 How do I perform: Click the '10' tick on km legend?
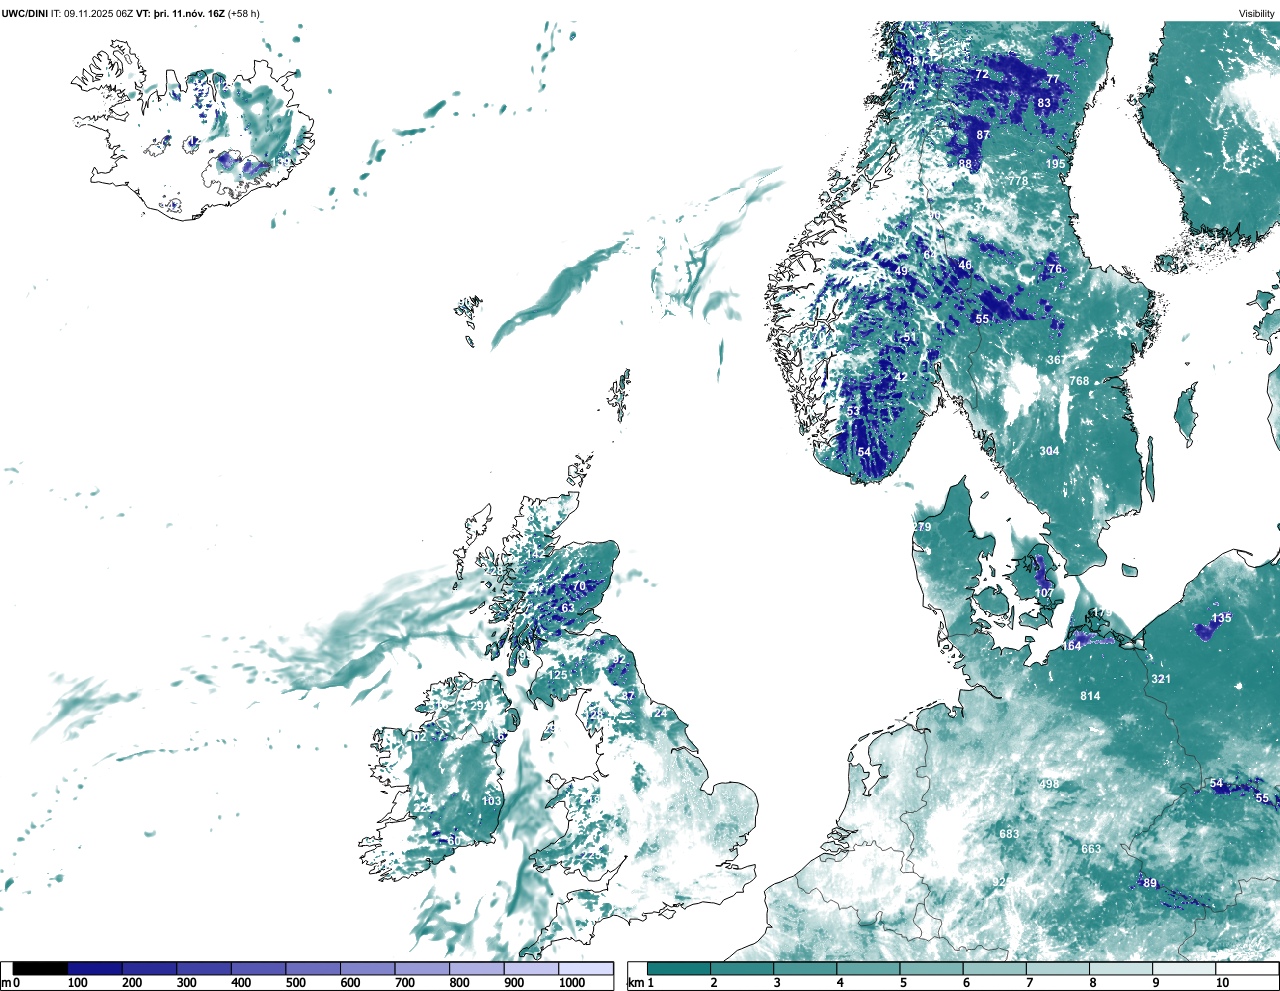point(1222,983)
